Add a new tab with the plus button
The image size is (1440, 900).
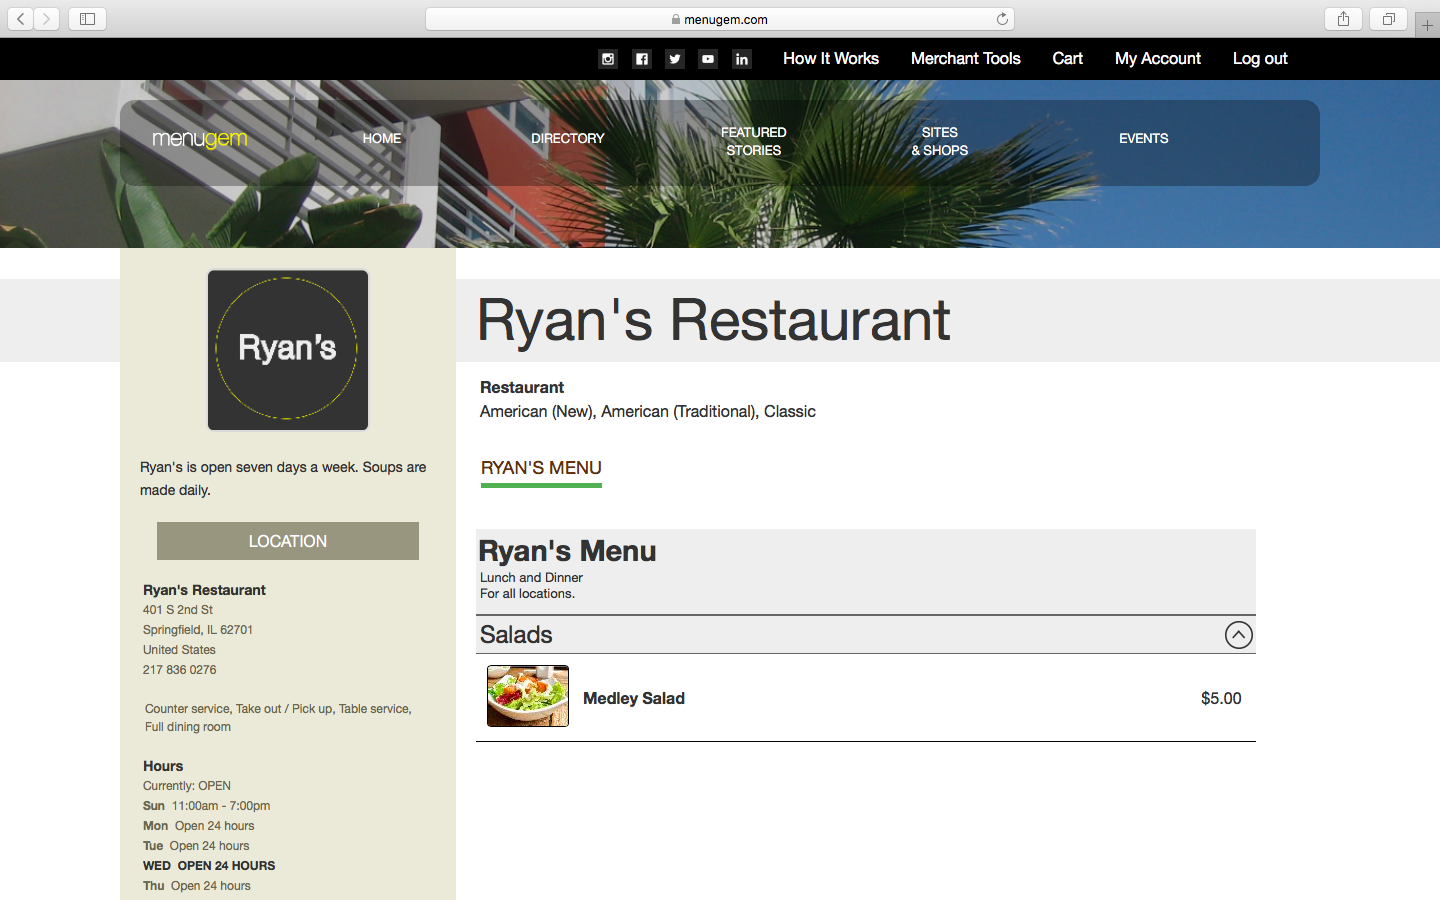pos(1427,25)
